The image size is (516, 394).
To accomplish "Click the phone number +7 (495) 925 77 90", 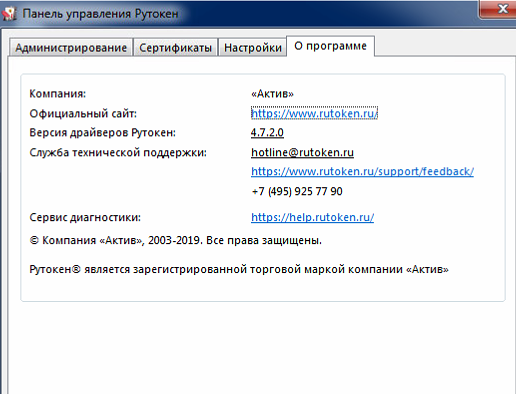I will [297, 191].
